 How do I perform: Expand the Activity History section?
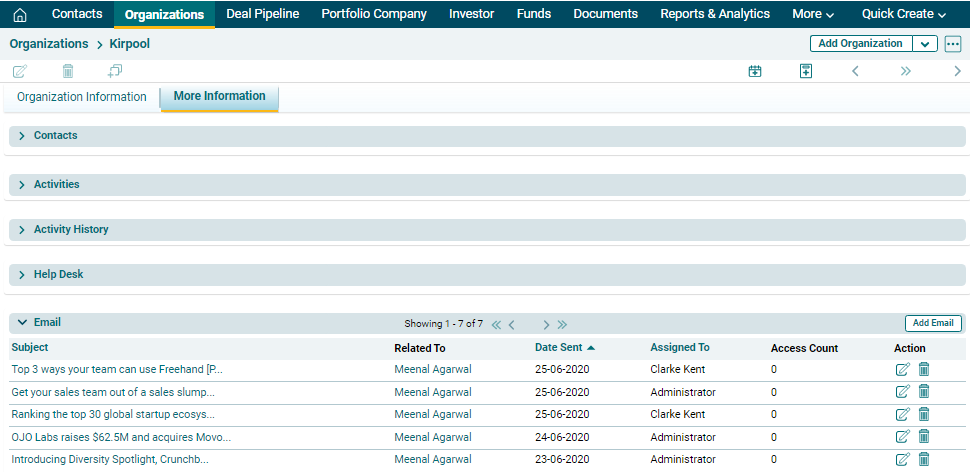coord(22,230)
